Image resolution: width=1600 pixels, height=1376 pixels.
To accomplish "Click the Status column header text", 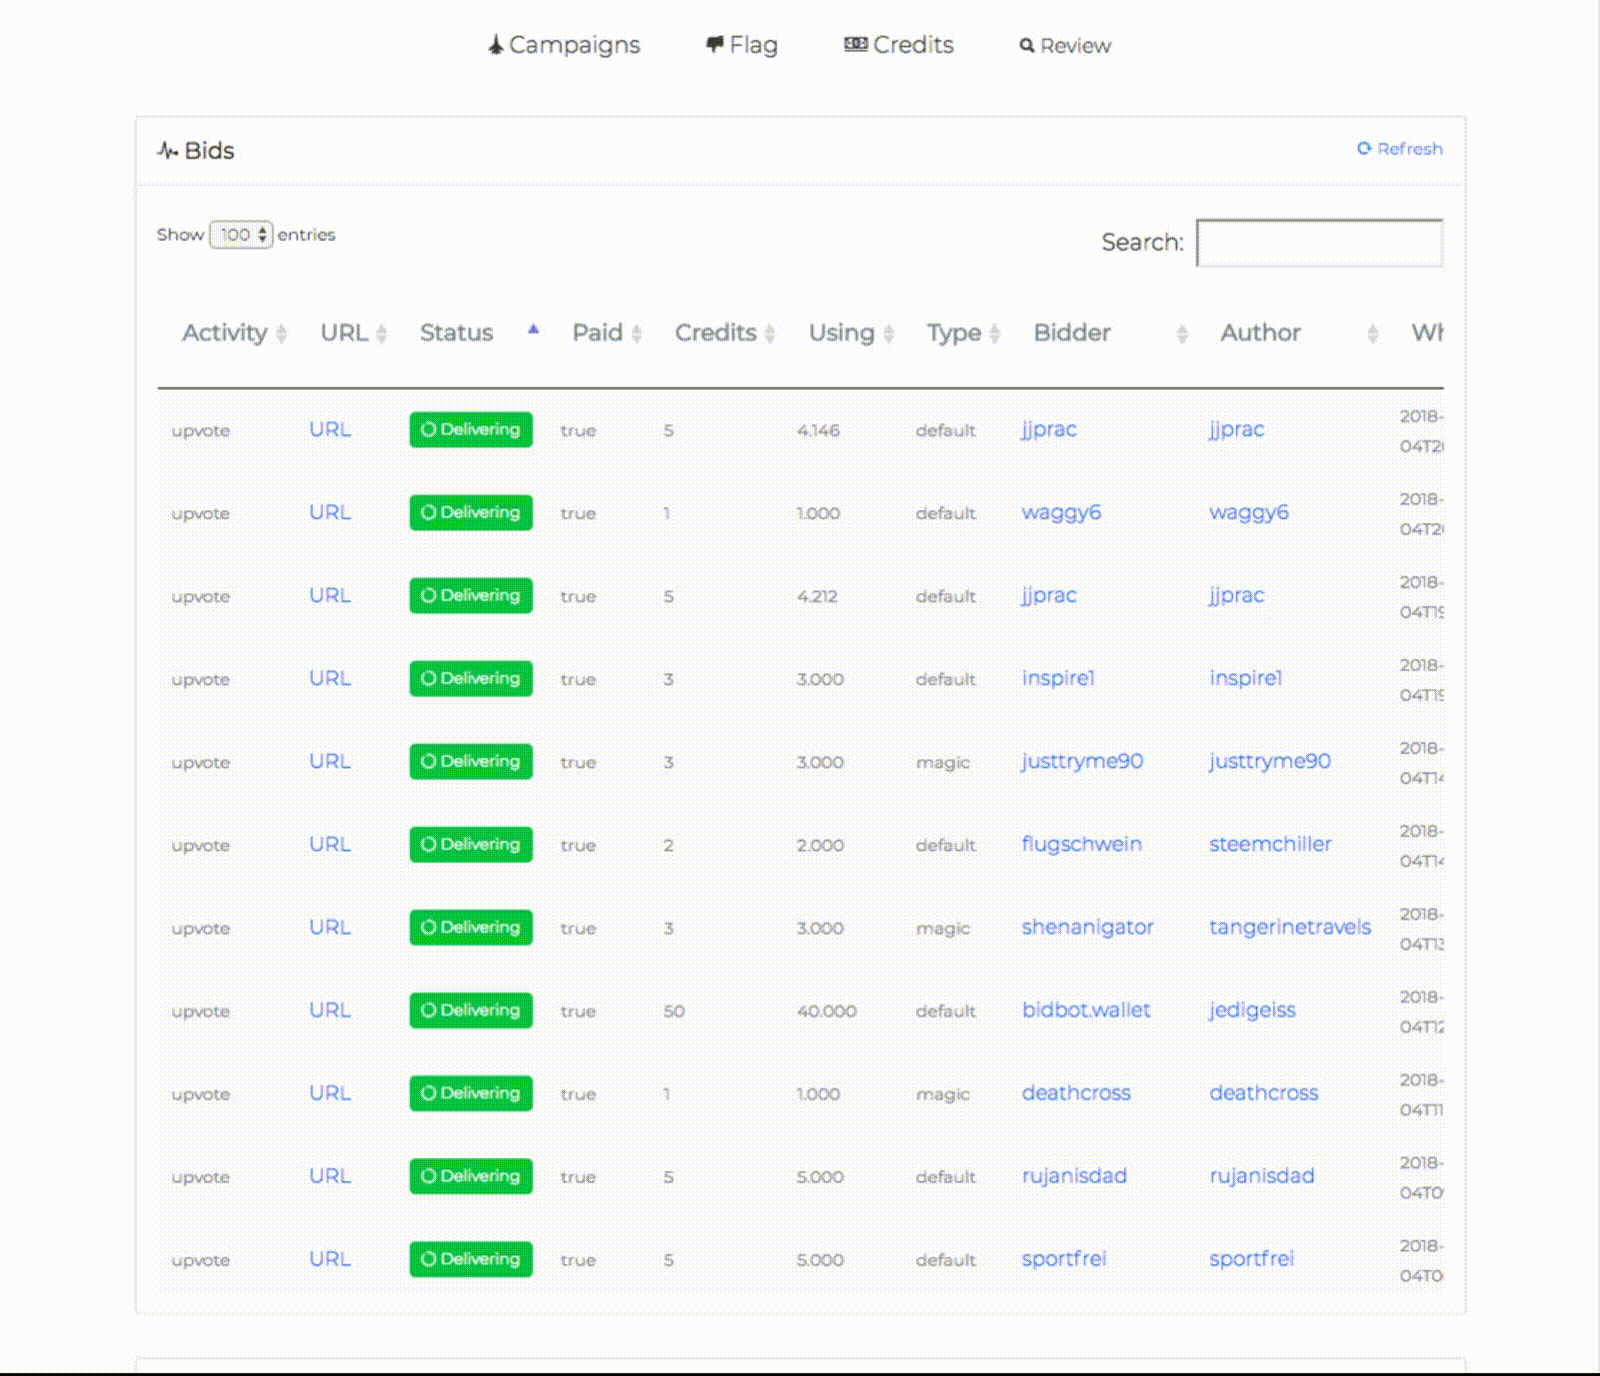I will pyautogui.click(x=457, y=333).
